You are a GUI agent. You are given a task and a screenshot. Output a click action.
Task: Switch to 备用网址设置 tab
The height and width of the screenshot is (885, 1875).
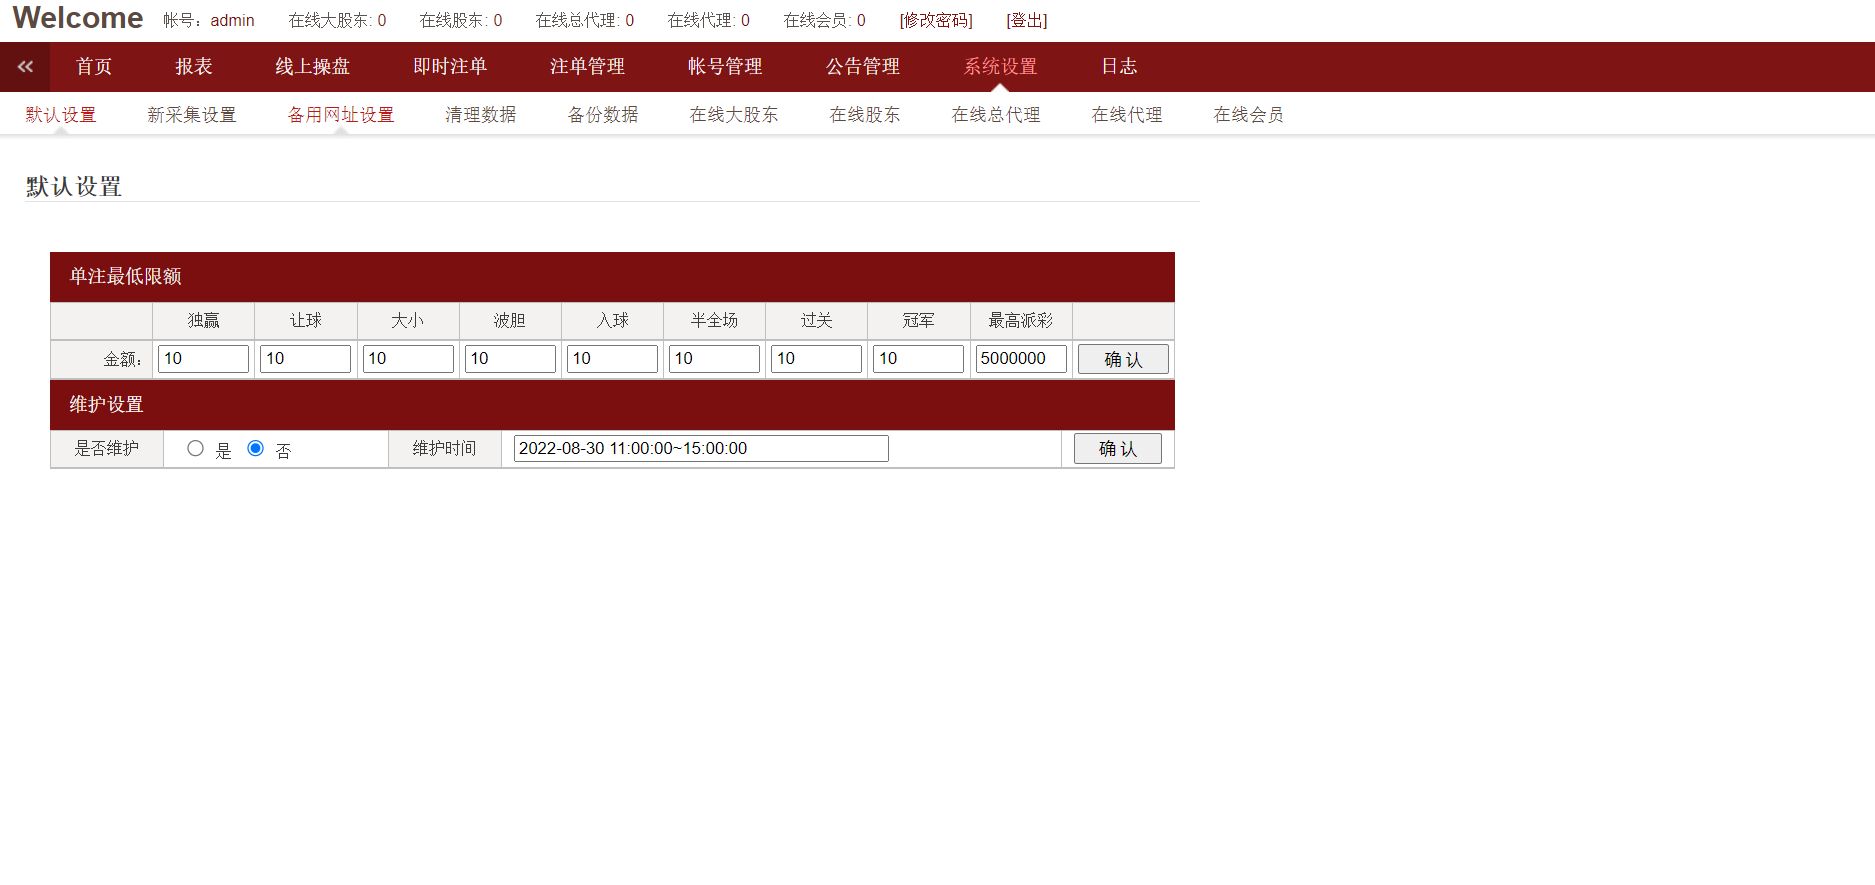[341, 115]
